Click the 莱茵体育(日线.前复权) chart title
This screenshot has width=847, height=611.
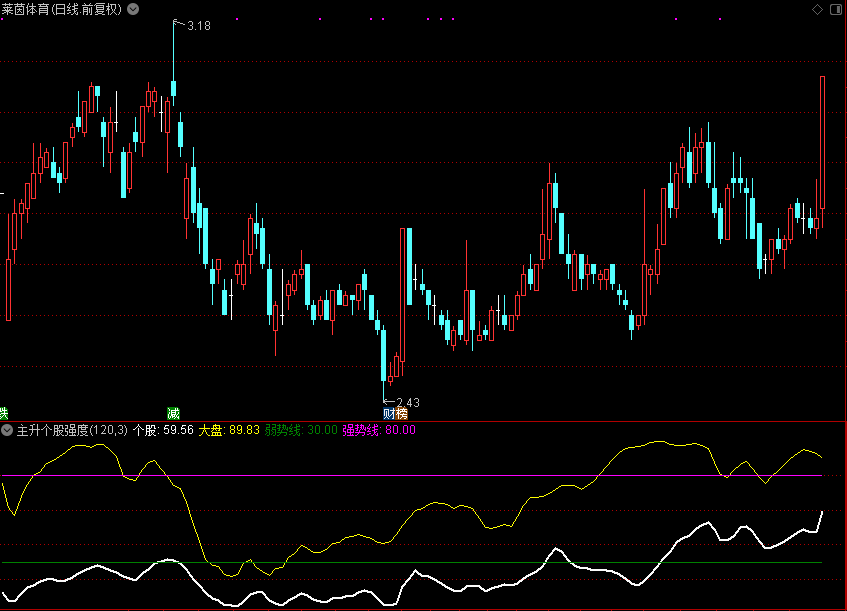[x=62, y=9]
